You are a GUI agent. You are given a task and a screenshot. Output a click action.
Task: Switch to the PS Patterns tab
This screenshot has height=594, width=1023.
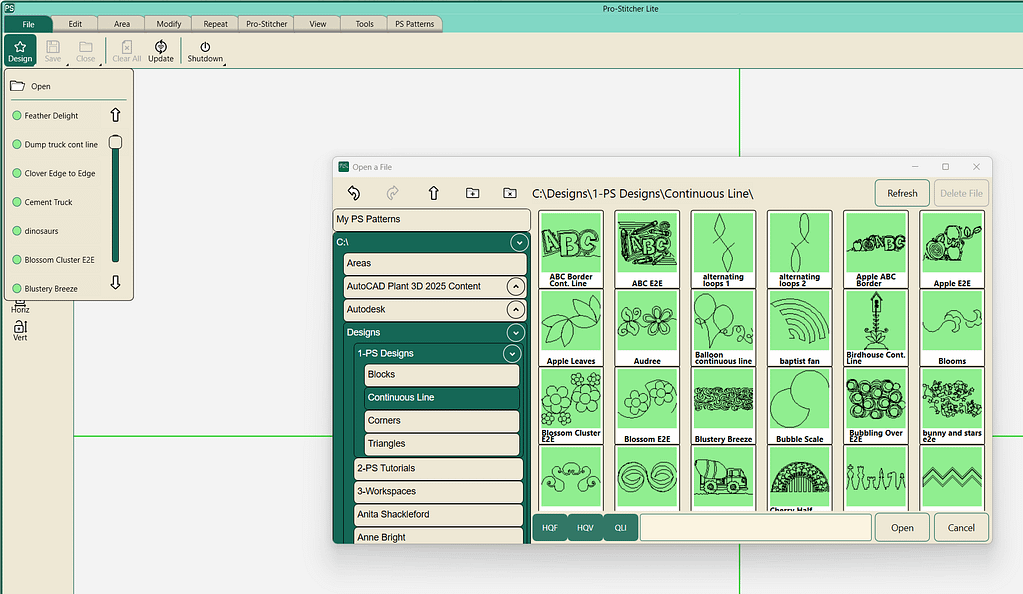(414, 24)
